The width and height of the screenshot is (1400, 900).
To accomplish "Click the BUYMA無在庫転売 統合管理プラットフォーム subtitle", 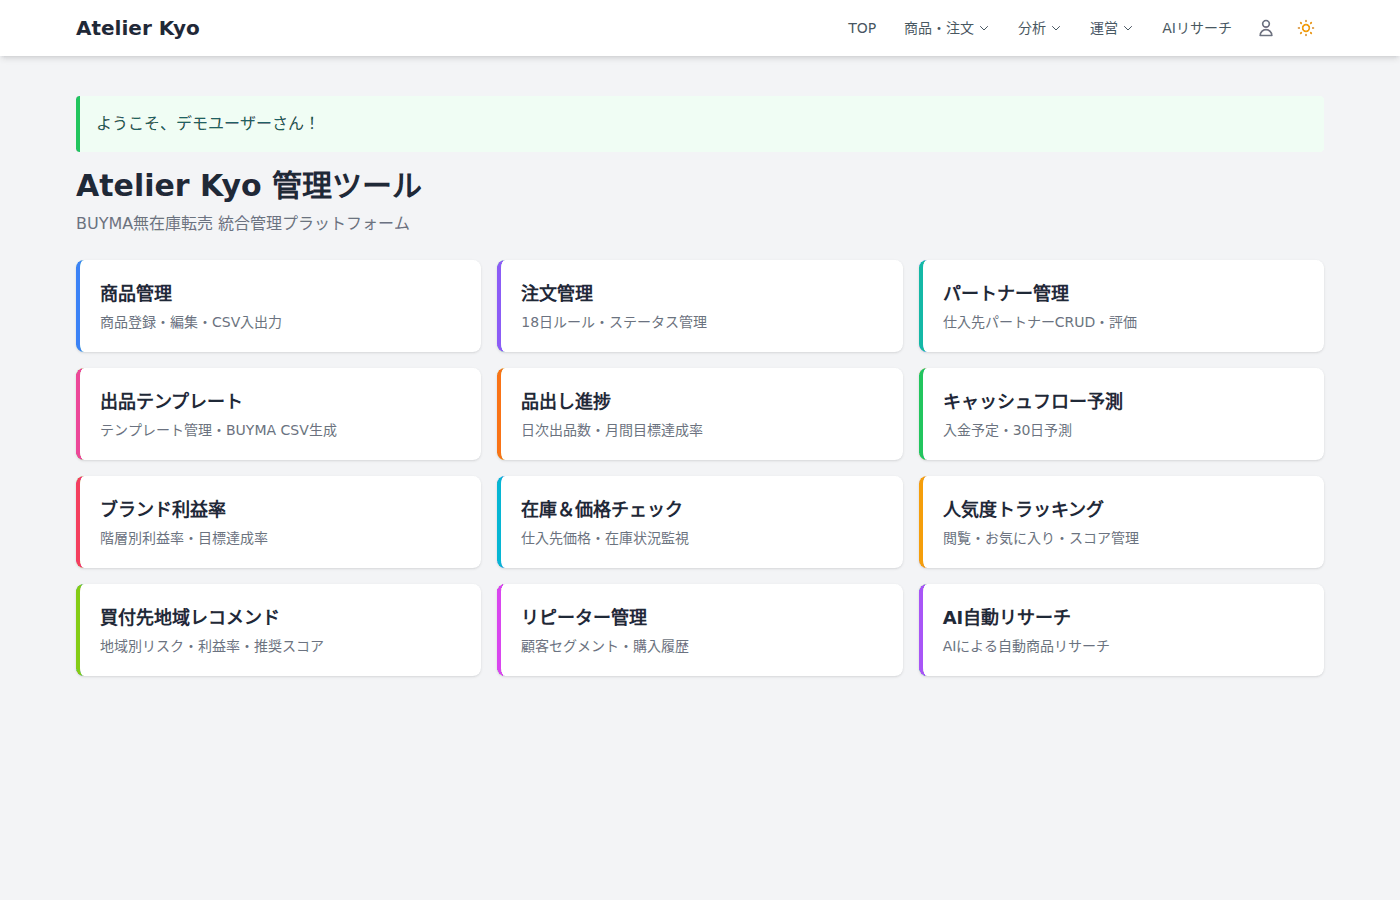I will (243, 223).
